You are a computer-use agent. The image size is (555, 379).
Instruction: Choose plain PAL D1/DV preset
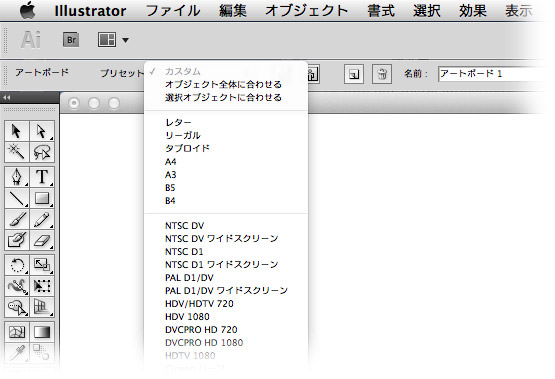226,278
